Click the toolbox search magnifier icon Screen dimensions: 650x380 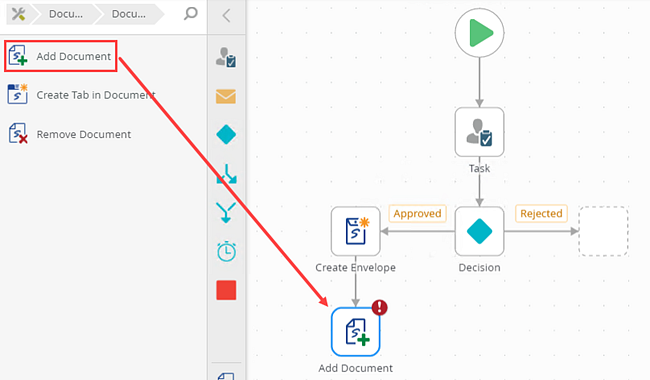tap(190, 14)
